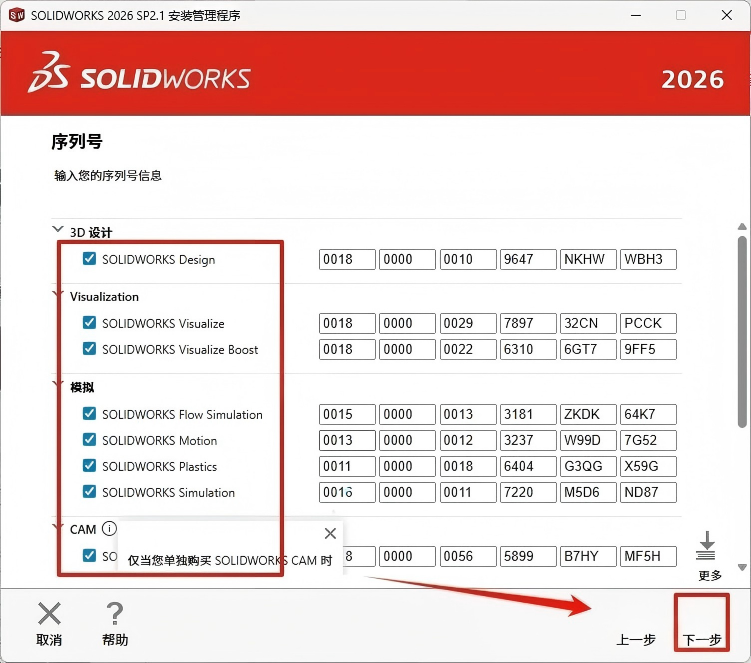The image size is (751, 663).
Task: Click Visualize Boost field containing 6310
Action: click(528, 349)
